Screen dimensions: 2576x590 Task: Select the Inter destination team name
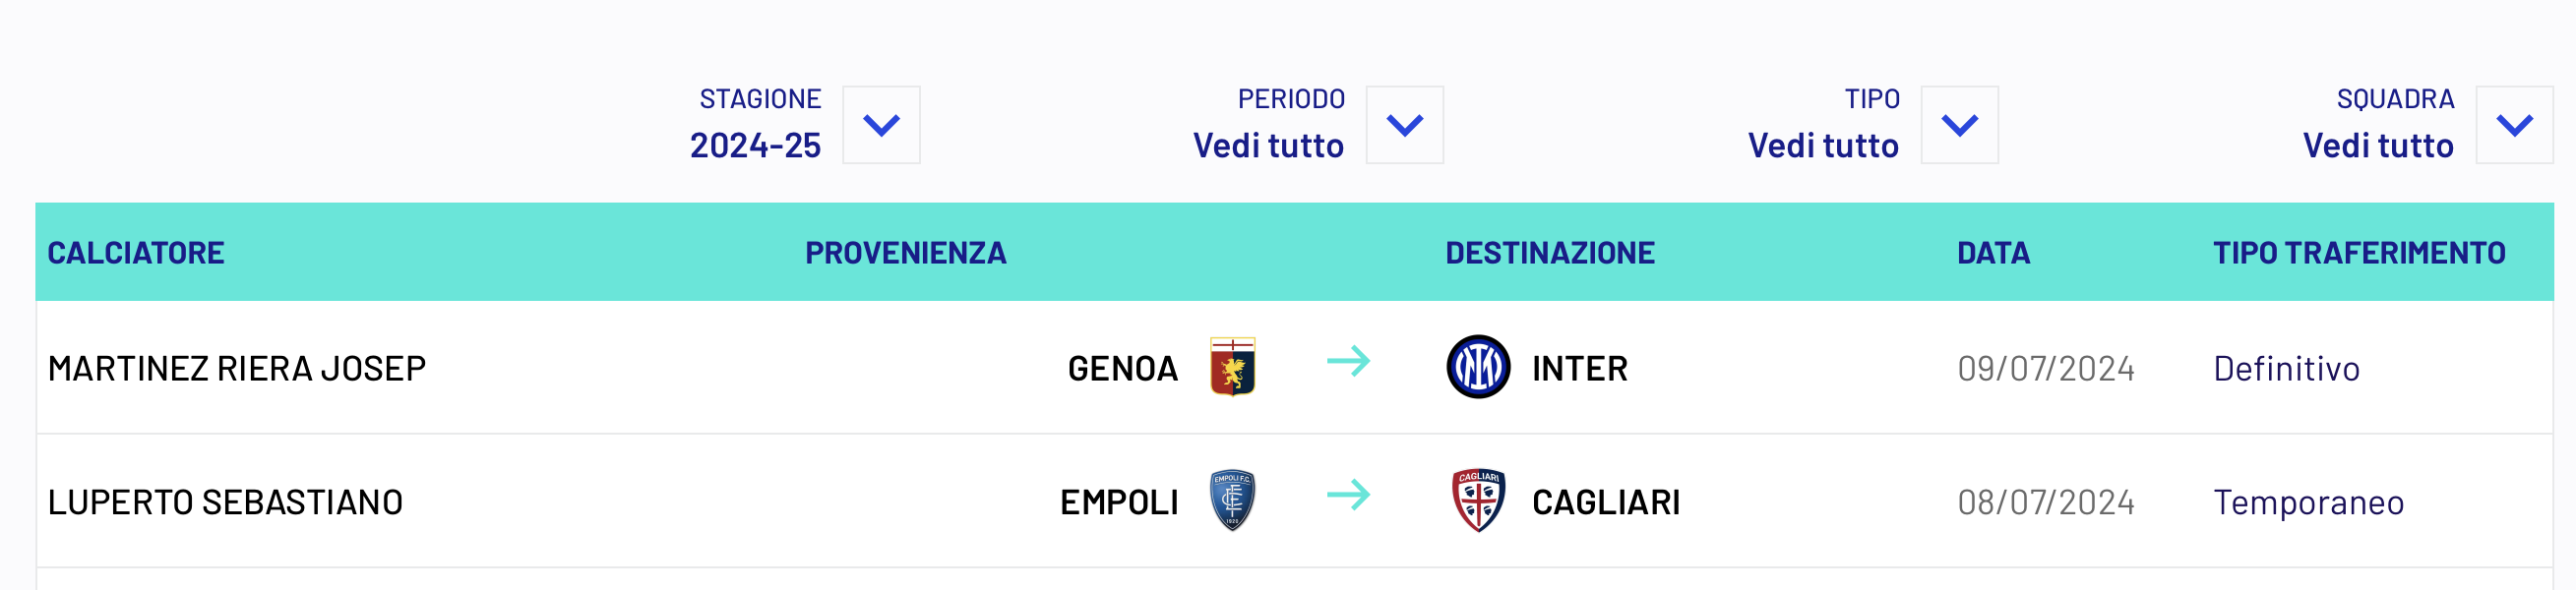1579,369
